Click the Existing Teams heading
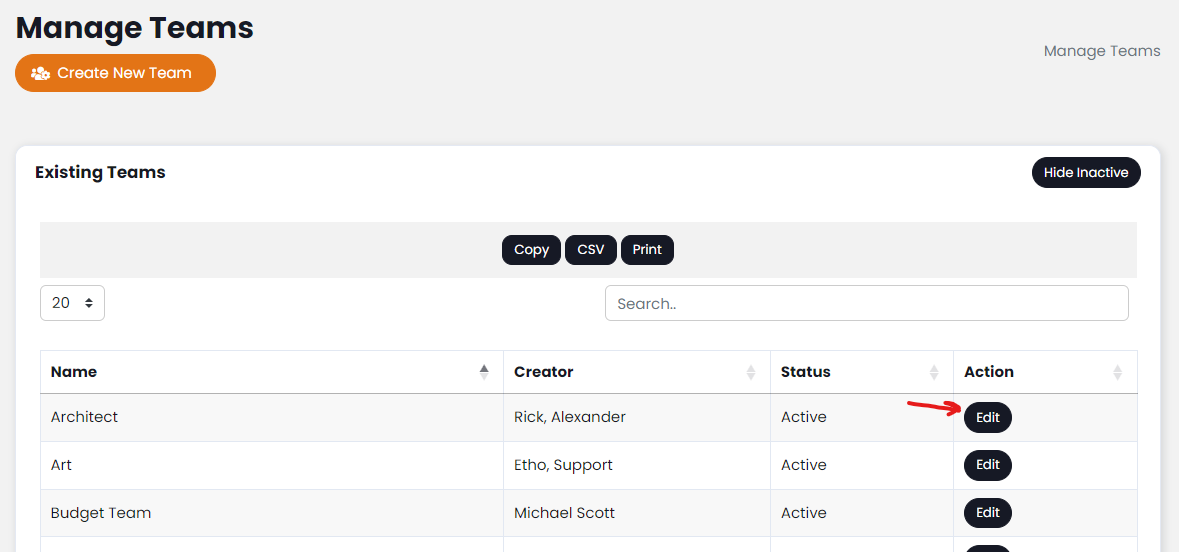Viewport: 1179px width, 552px height. click(x=100, y=172)
